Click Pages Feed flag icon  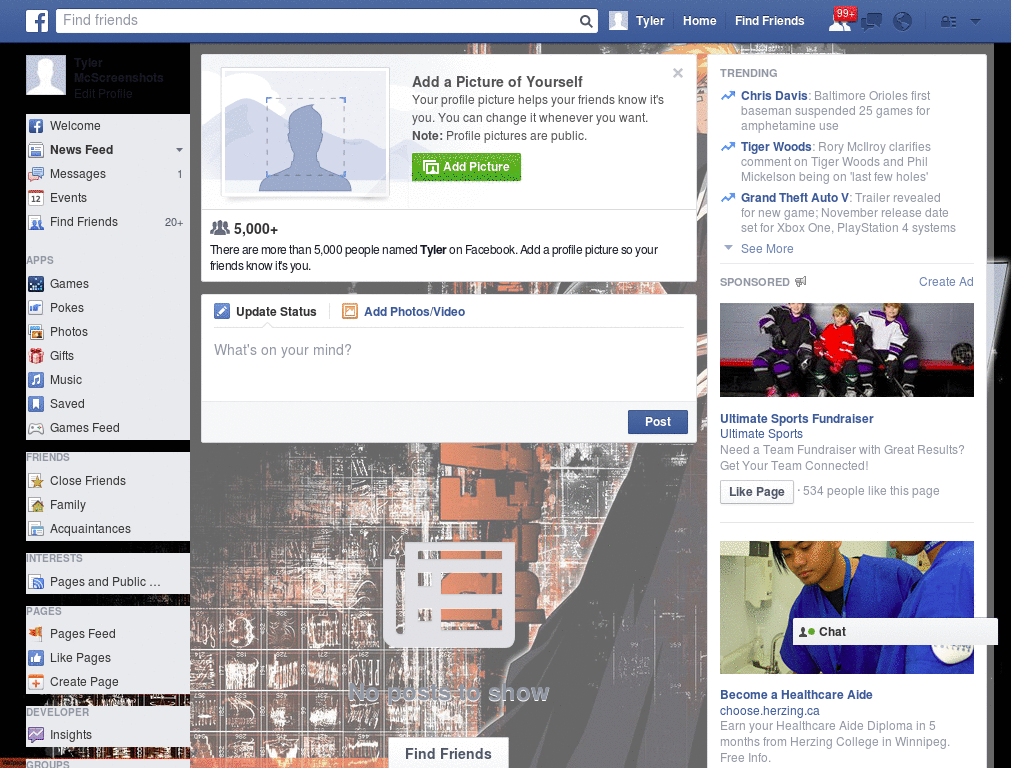36,634
